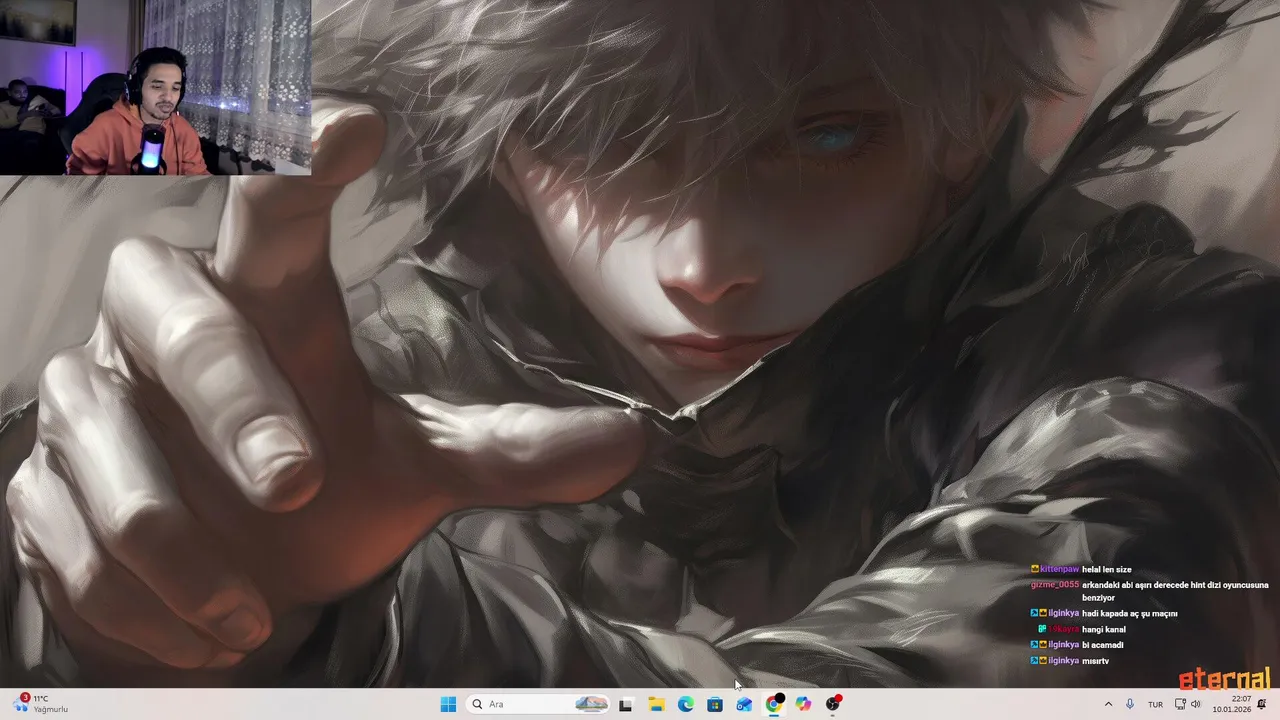Open Task View from the taskbar

point(626,704)
